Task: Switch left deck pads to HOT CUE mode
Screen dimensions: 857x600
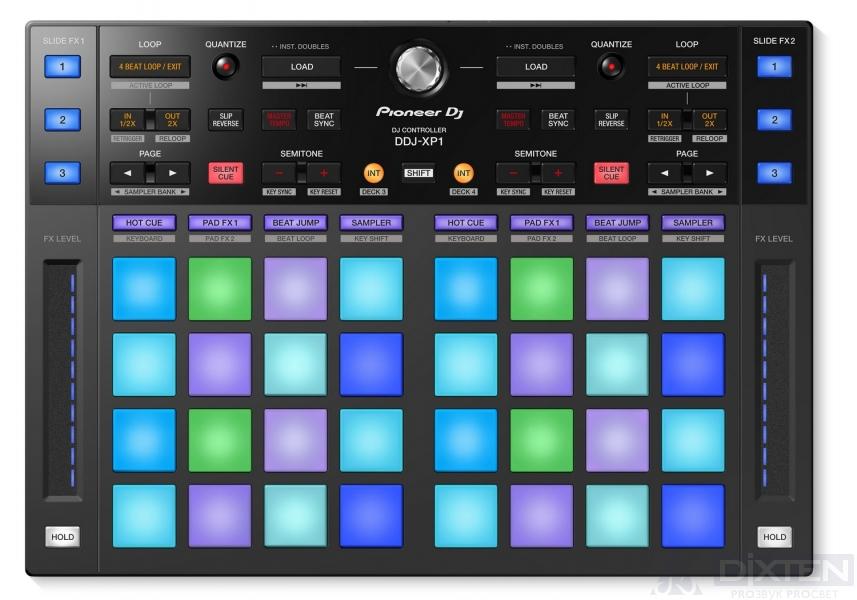Action: pos(144,222)
